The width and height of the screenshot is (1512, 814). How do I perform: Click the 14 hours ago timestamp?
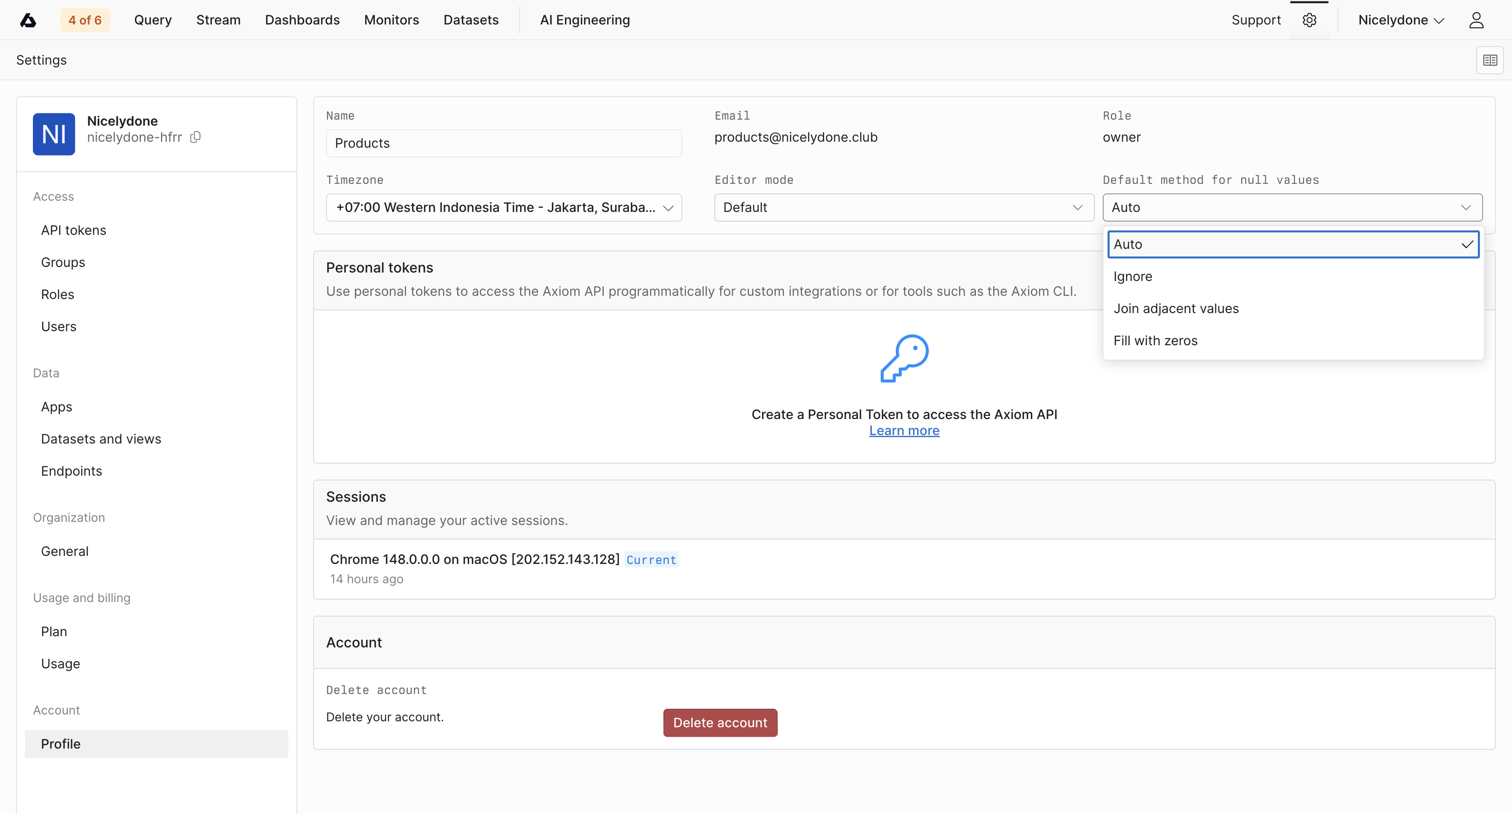[x=367, y=579]
